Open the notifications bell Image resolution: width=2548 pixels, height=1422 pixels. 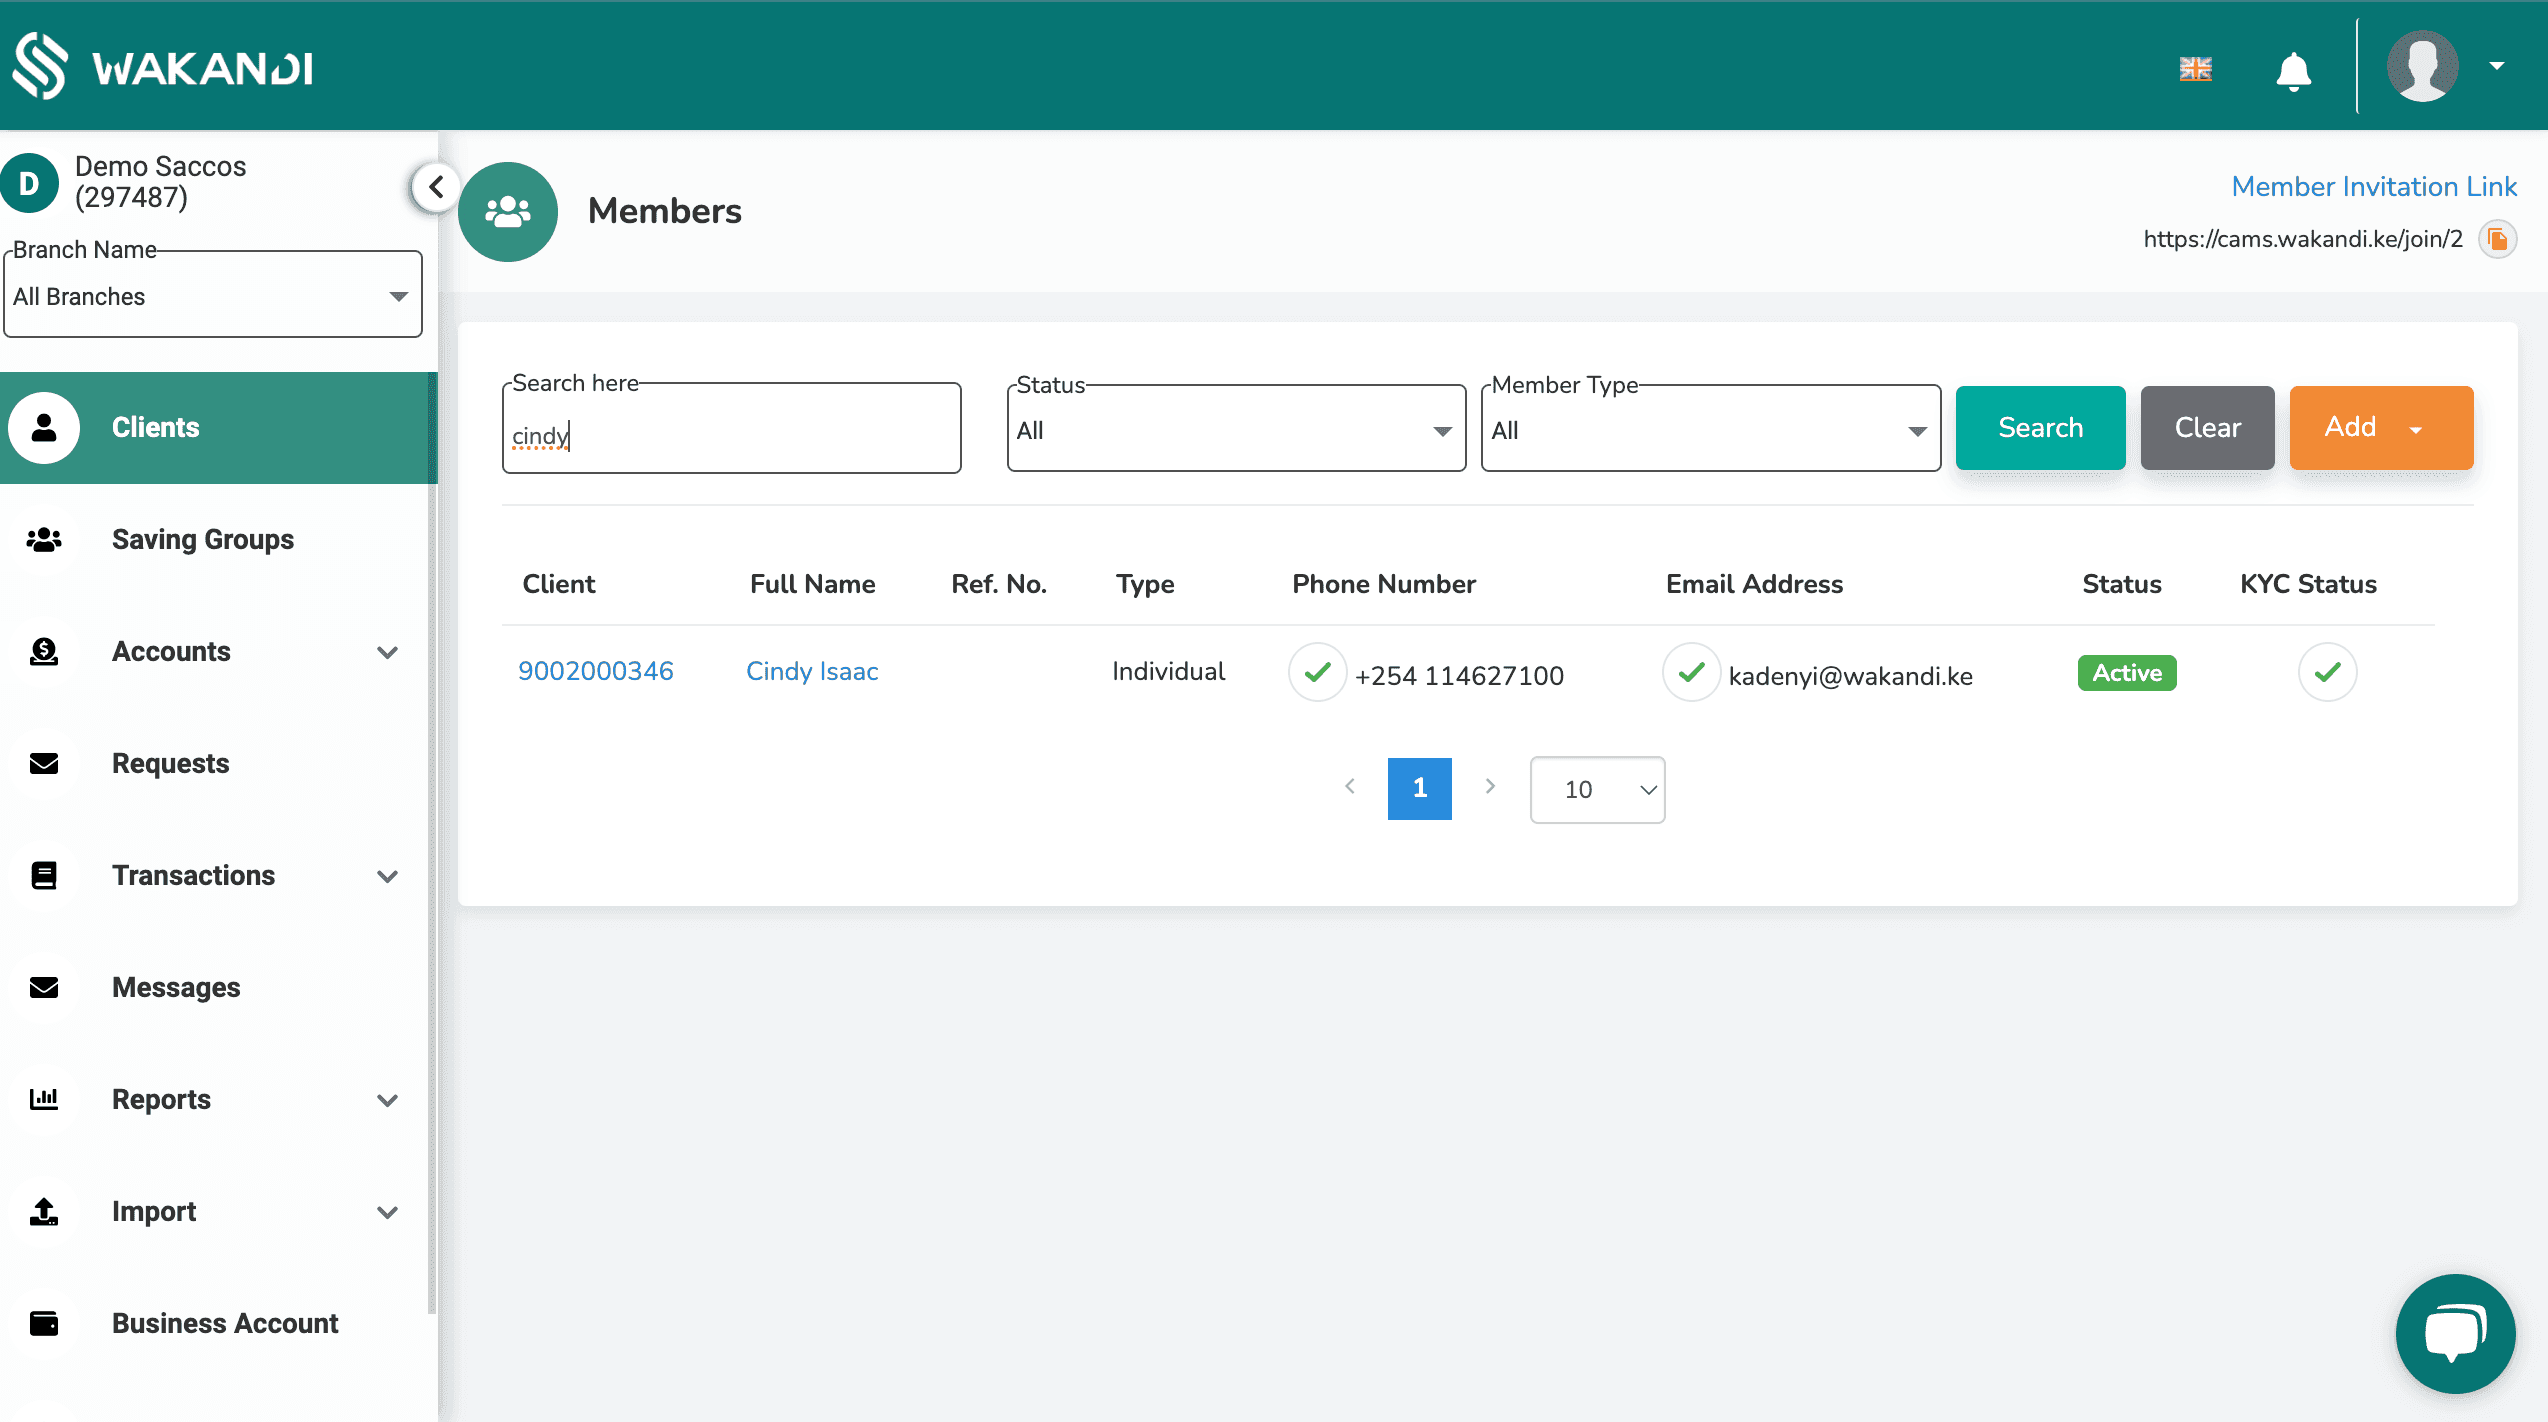(2293, 70)
